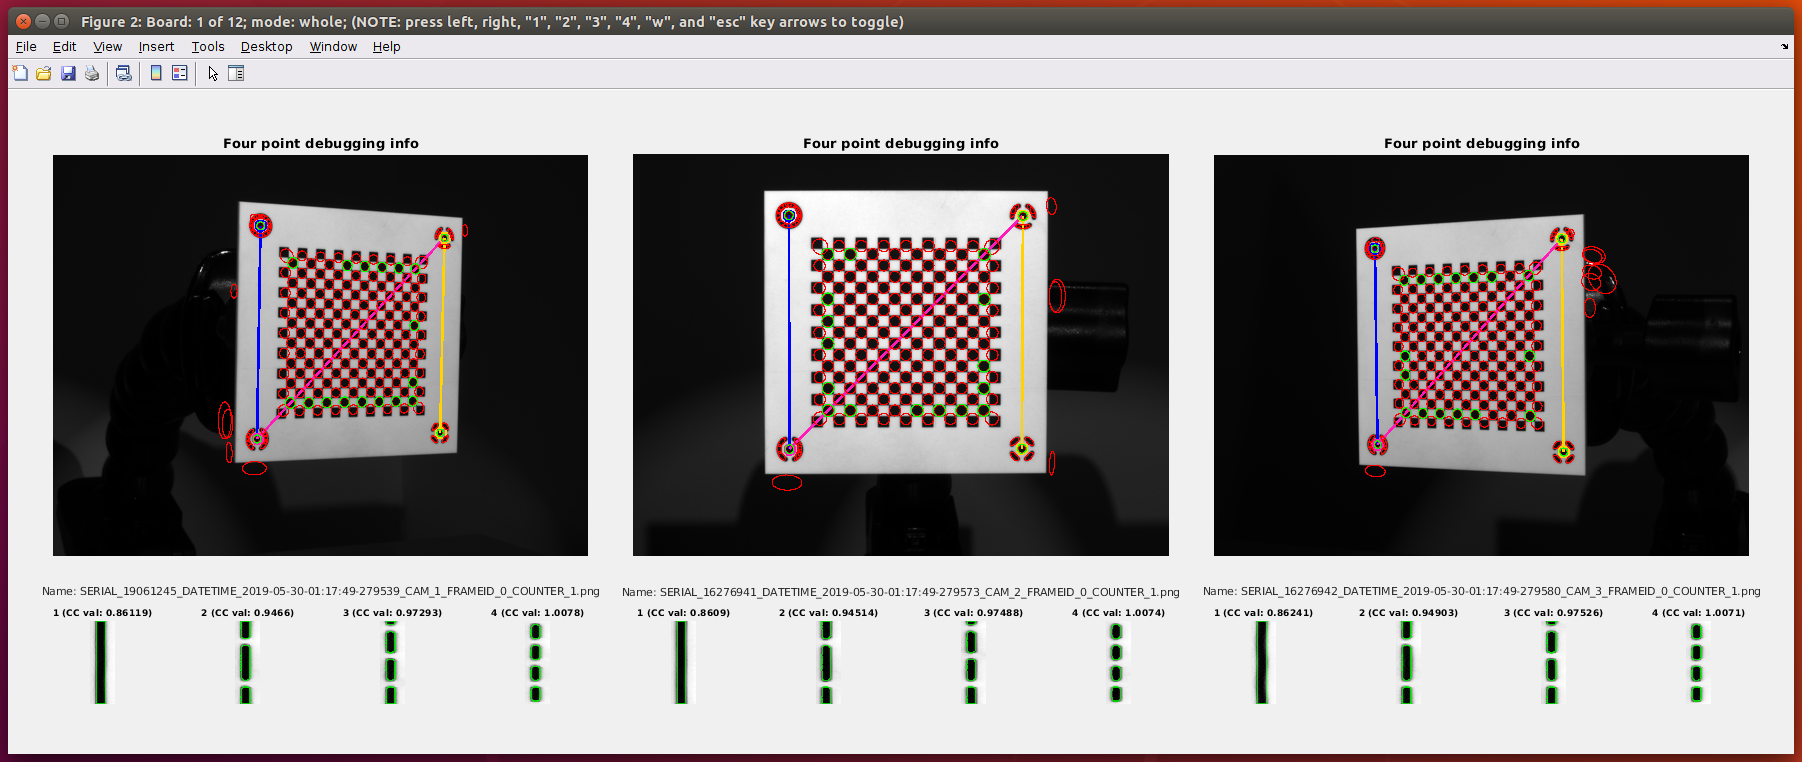
Task: Click the CAM_1 checkerboard image
Action: (x=320, y=355)
